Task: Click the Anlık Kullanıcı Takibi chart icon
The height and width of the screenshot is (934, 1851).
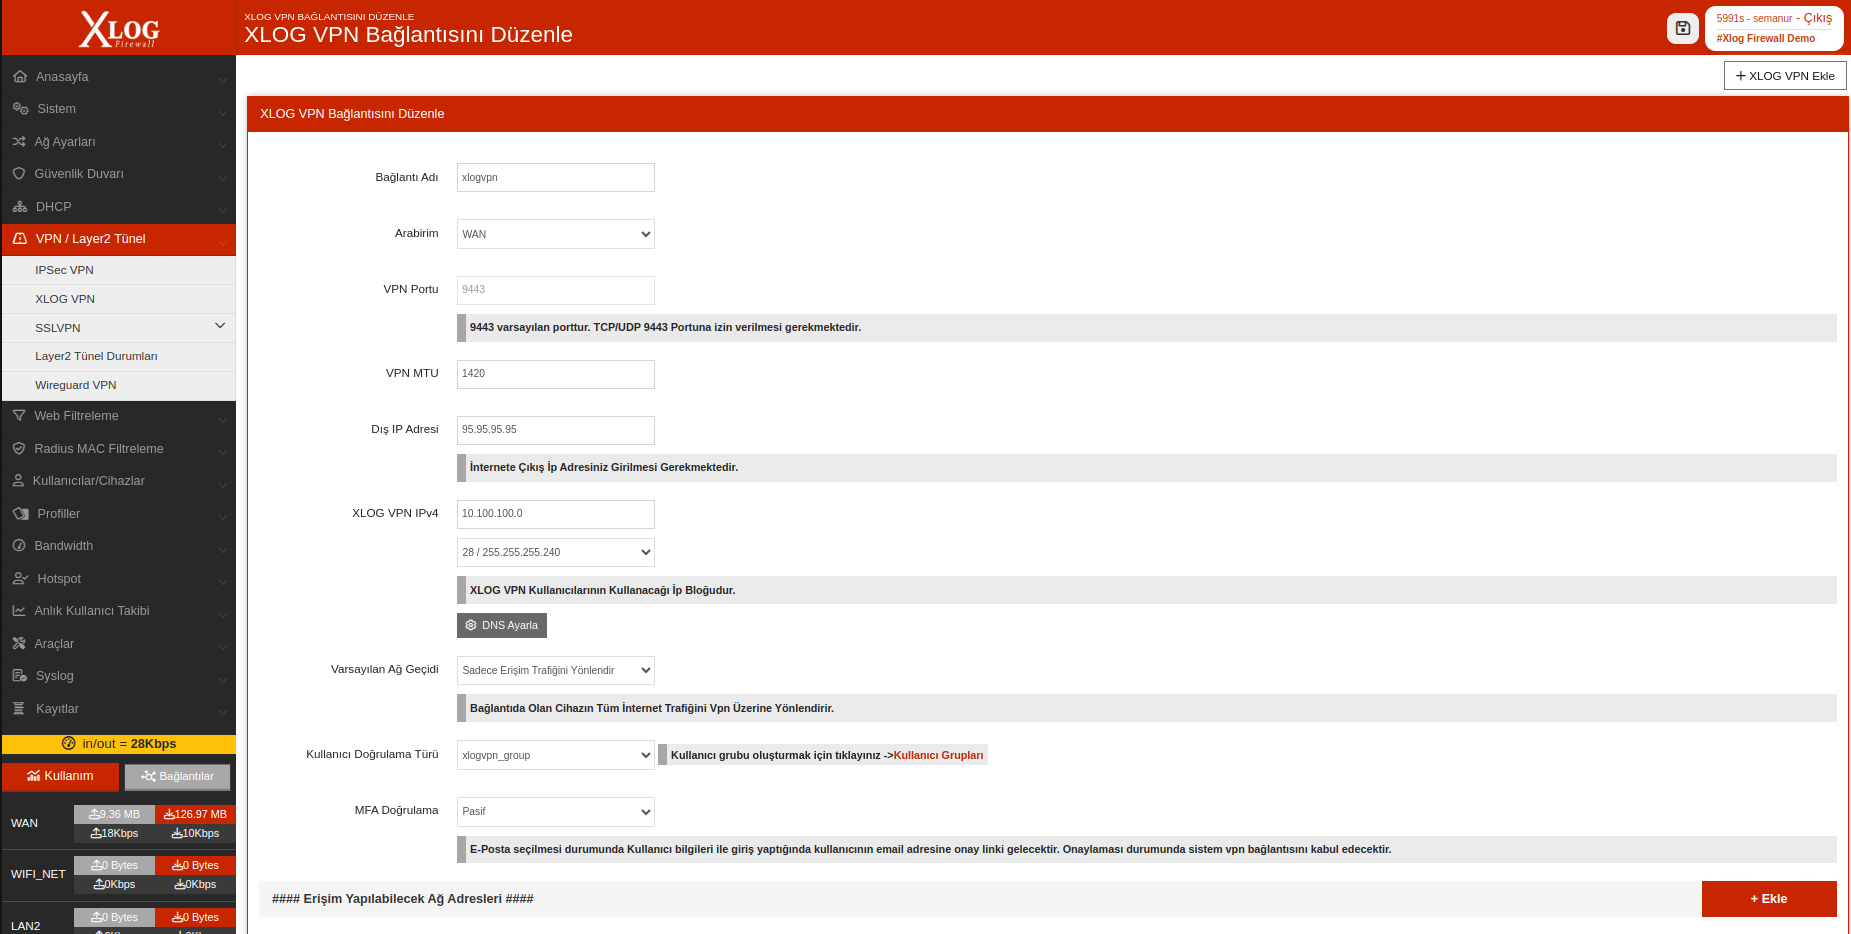Action: (19, 610)
